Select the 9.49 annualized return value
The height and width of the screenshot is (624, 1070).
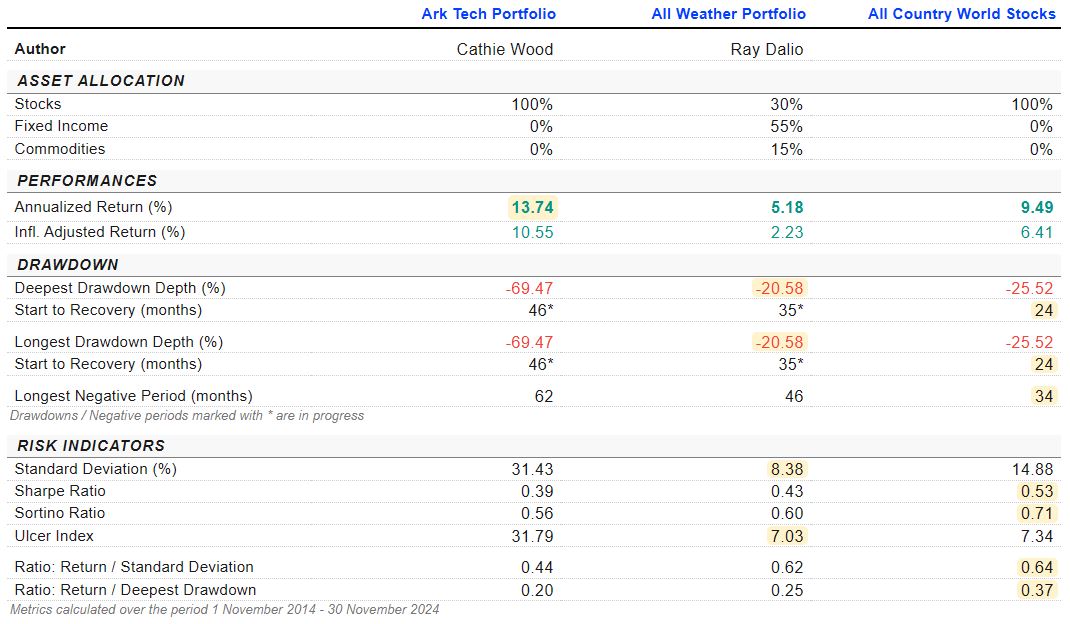click(1037, 208)
